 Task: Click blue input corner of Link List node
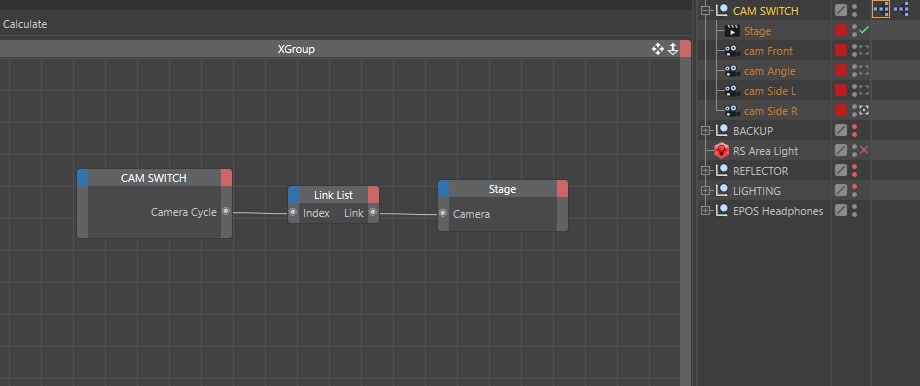pos(293,195)
